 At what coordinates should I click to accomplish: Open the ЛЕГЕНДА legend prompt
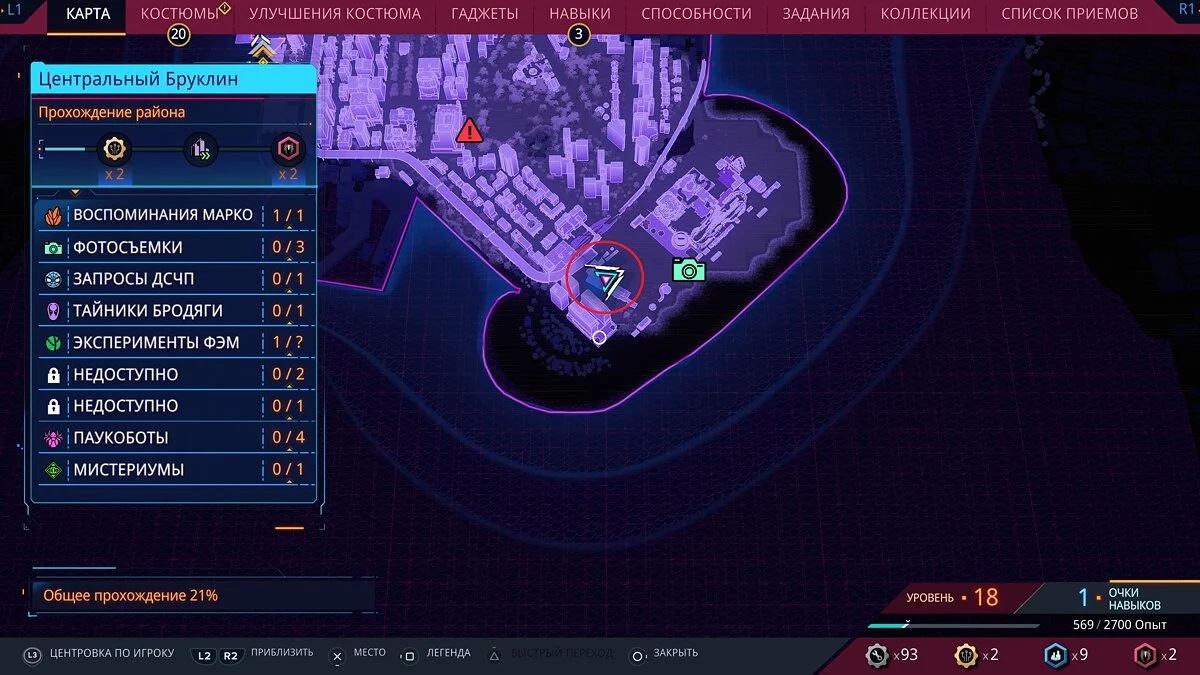(x=435, y=654)
